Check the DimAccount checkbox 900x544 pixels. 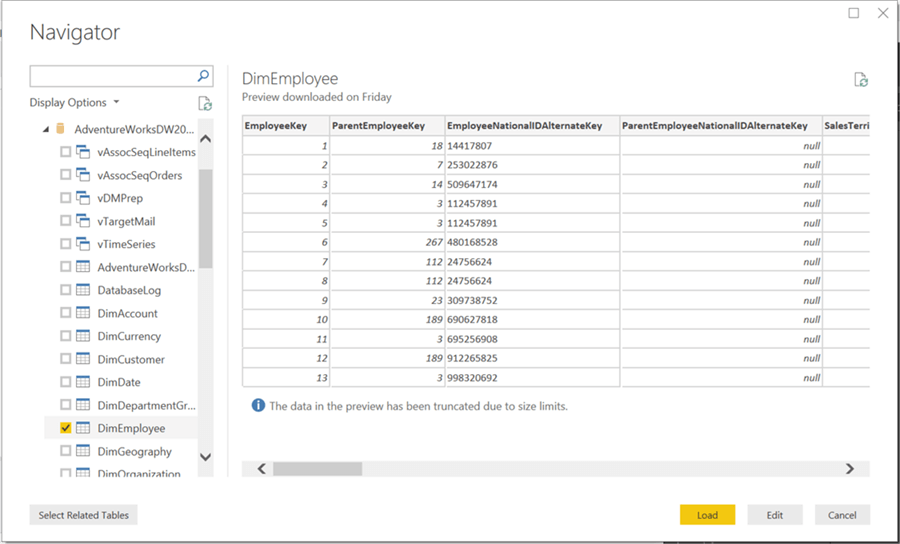[x=65, y=313]
